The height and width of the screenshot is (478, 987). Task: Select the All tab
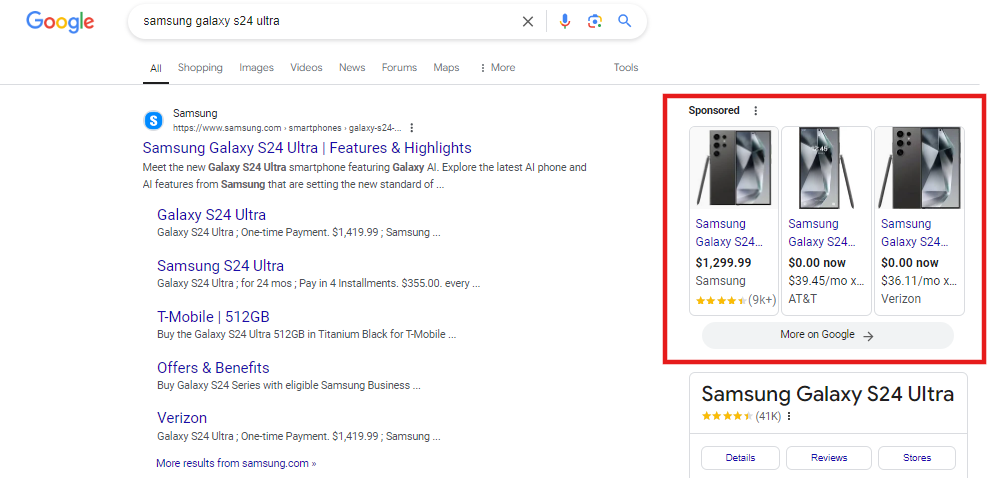[x=155, y=68]
